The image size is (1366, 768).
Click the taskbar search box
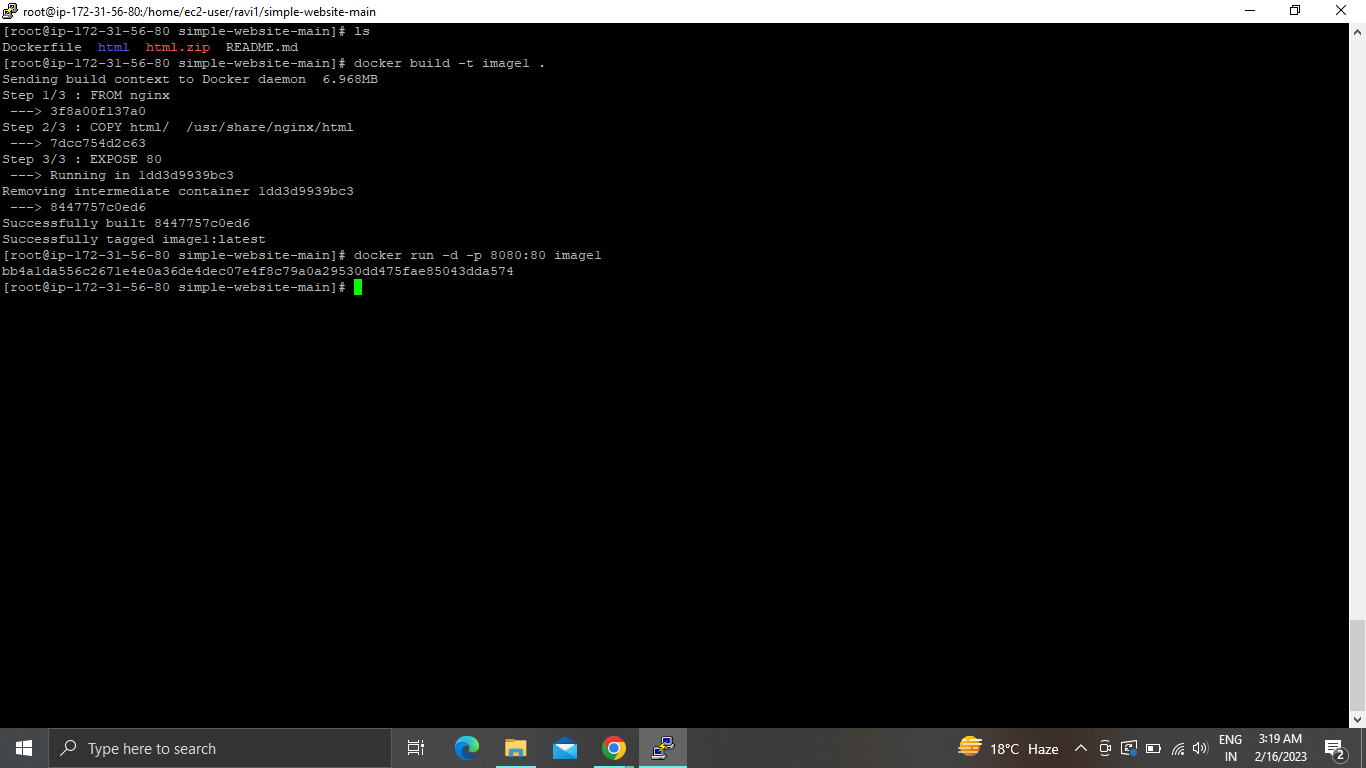click(x=220, y=748)
